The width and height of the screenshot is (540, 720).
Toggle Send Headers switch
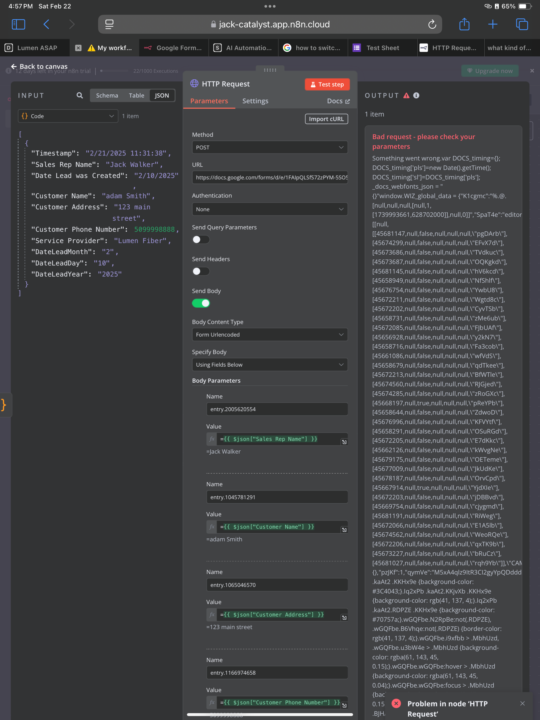tap(201, 271)
